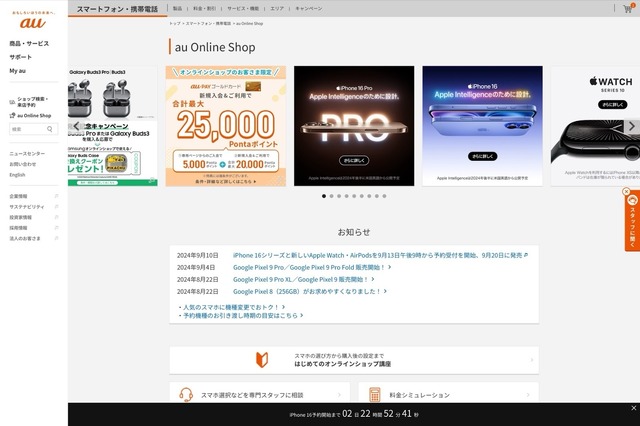Click the calculator icon for 料金シミュレーション

pos(375,395)
